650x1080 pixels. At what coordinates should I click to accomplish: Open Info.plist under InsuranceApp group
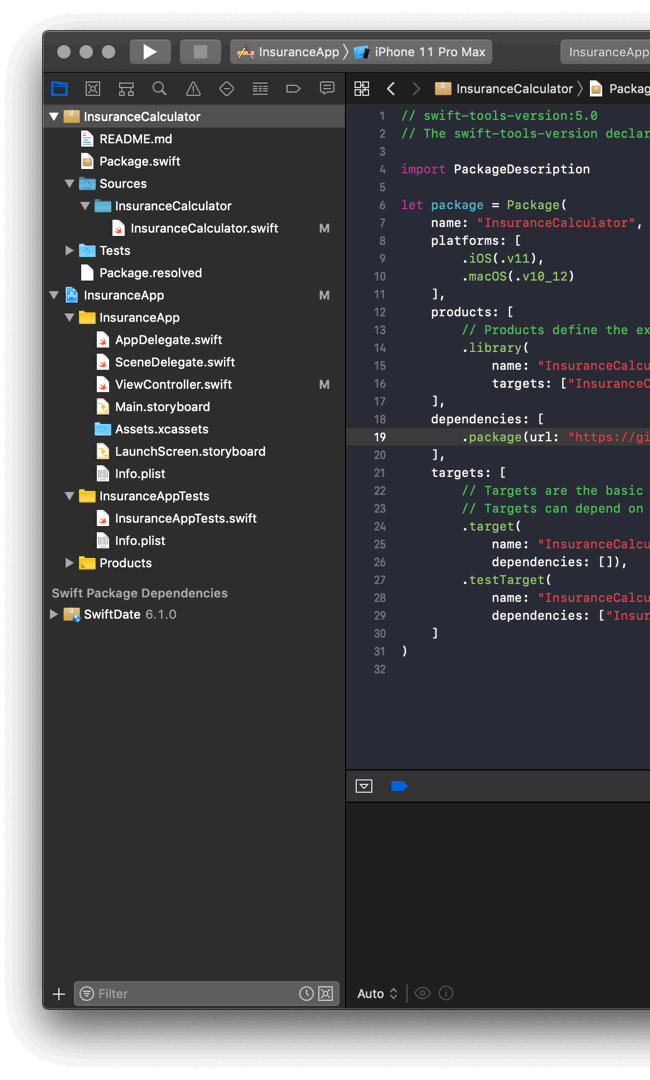pyautogui.click(x=140, y=474)
